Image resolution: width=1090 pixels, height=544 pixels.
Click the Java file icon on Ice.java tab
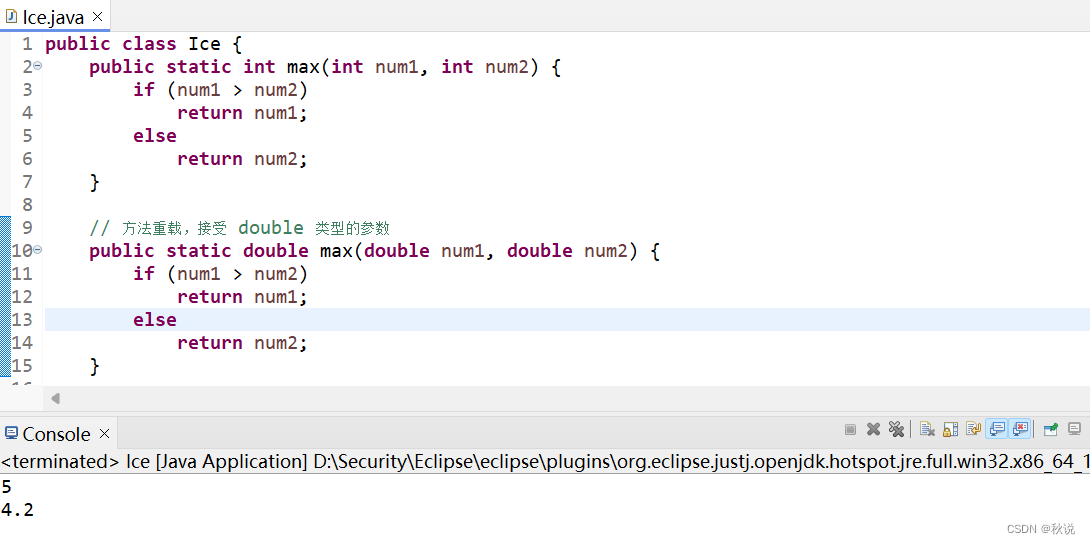11,16
